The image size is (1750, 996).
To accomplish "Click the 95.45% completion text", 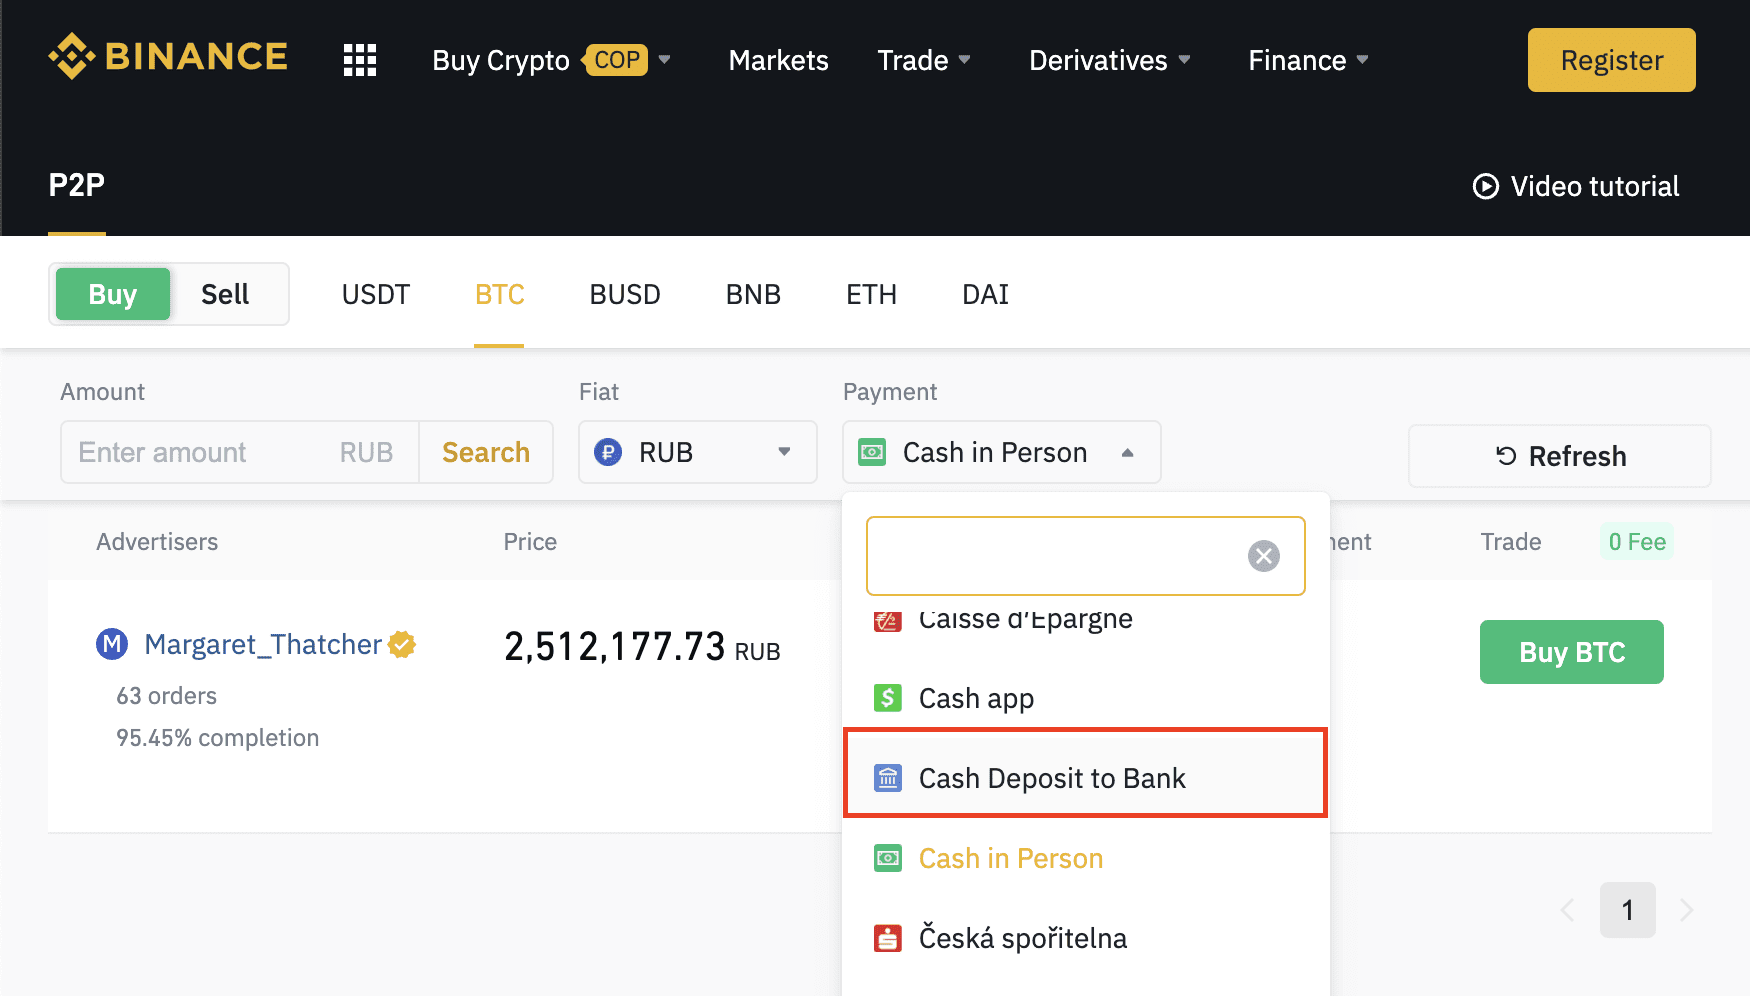I will pyautogui.click(x=218, y=738).
